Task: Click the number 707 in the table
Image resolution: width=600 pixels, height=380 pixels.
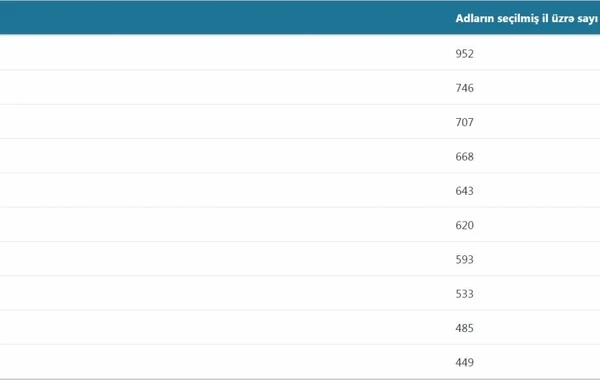Action: point(465,122)
